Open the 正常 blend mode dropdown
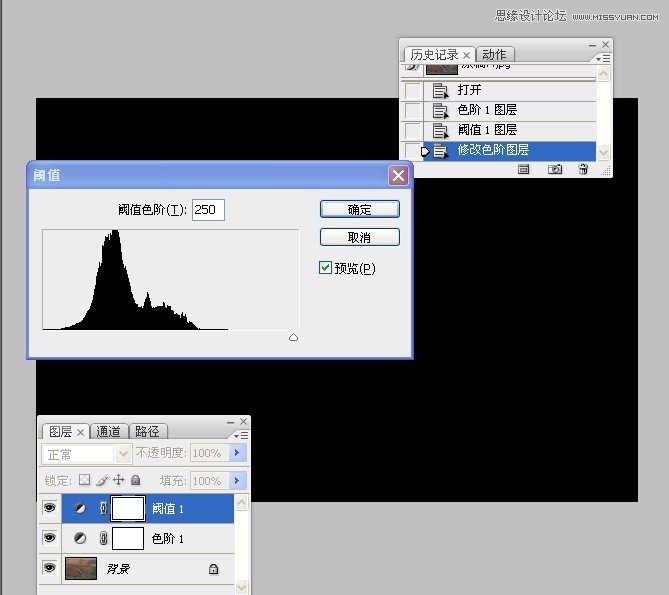669x595 pixels. click(123, 454)
